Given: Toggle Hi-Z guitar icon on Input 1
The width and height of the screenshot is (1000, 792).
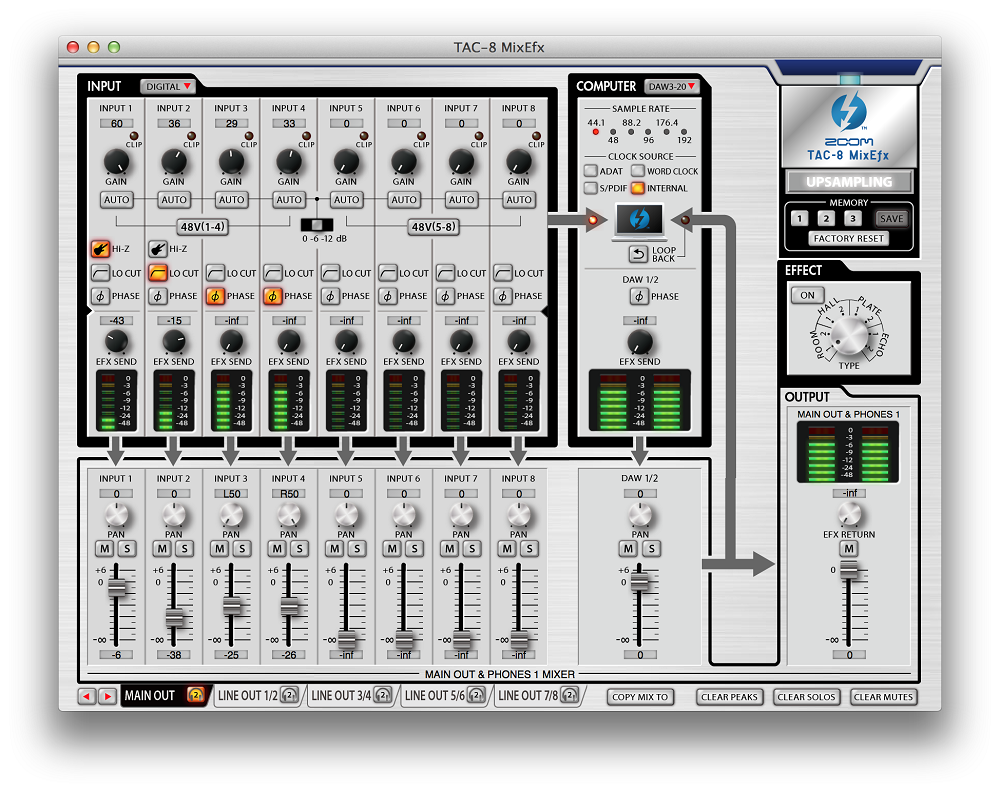Looking at the screenshot, I should (x=100, y=249).
